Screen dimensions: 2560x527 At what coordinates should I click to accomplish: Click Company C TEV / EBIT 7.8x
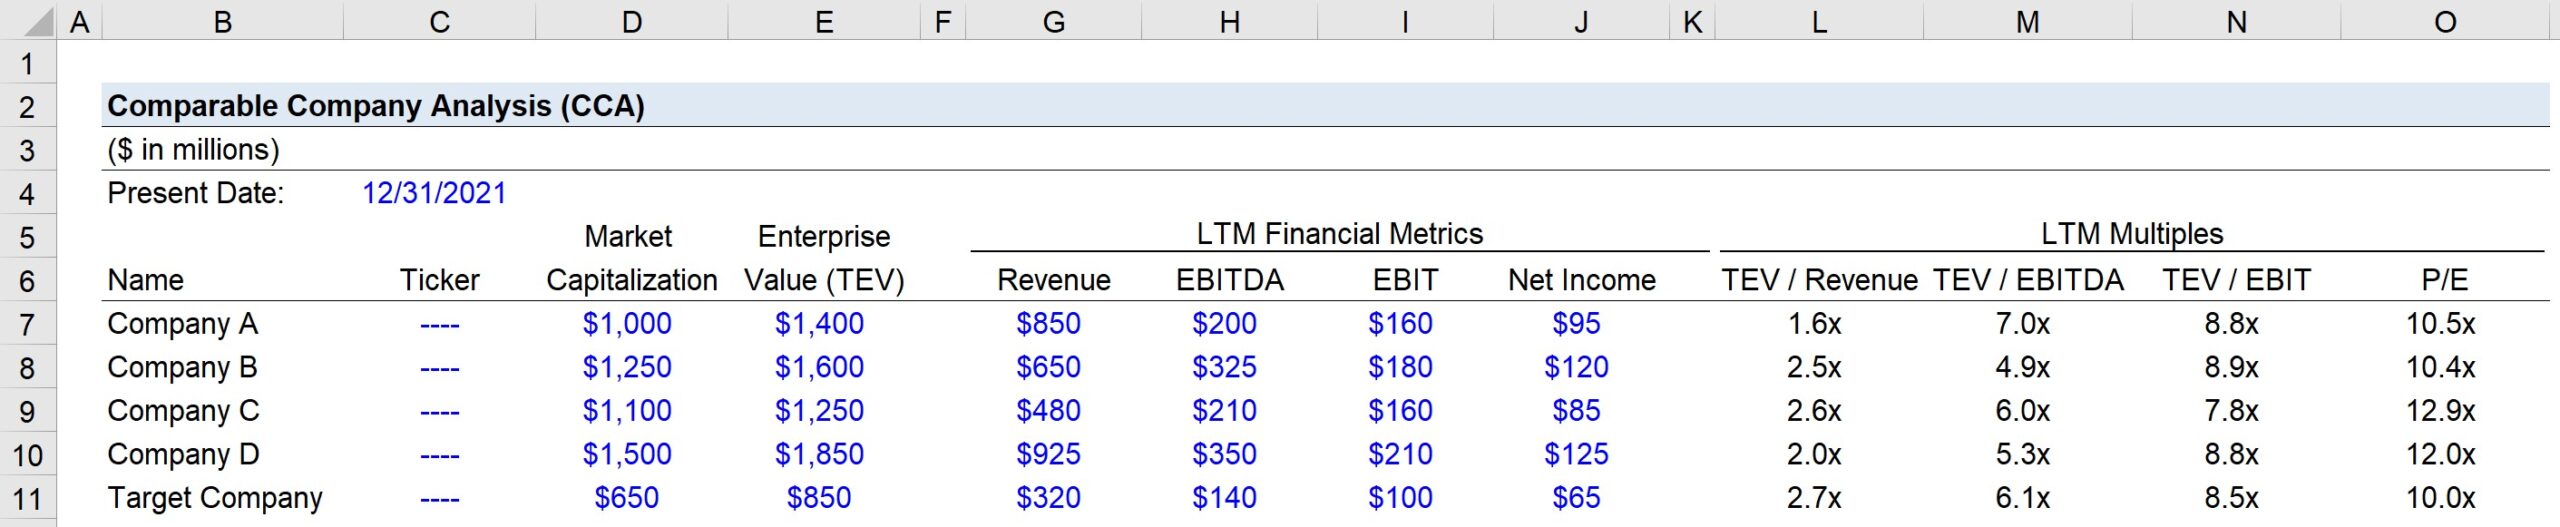click(x=2232, y=411)
